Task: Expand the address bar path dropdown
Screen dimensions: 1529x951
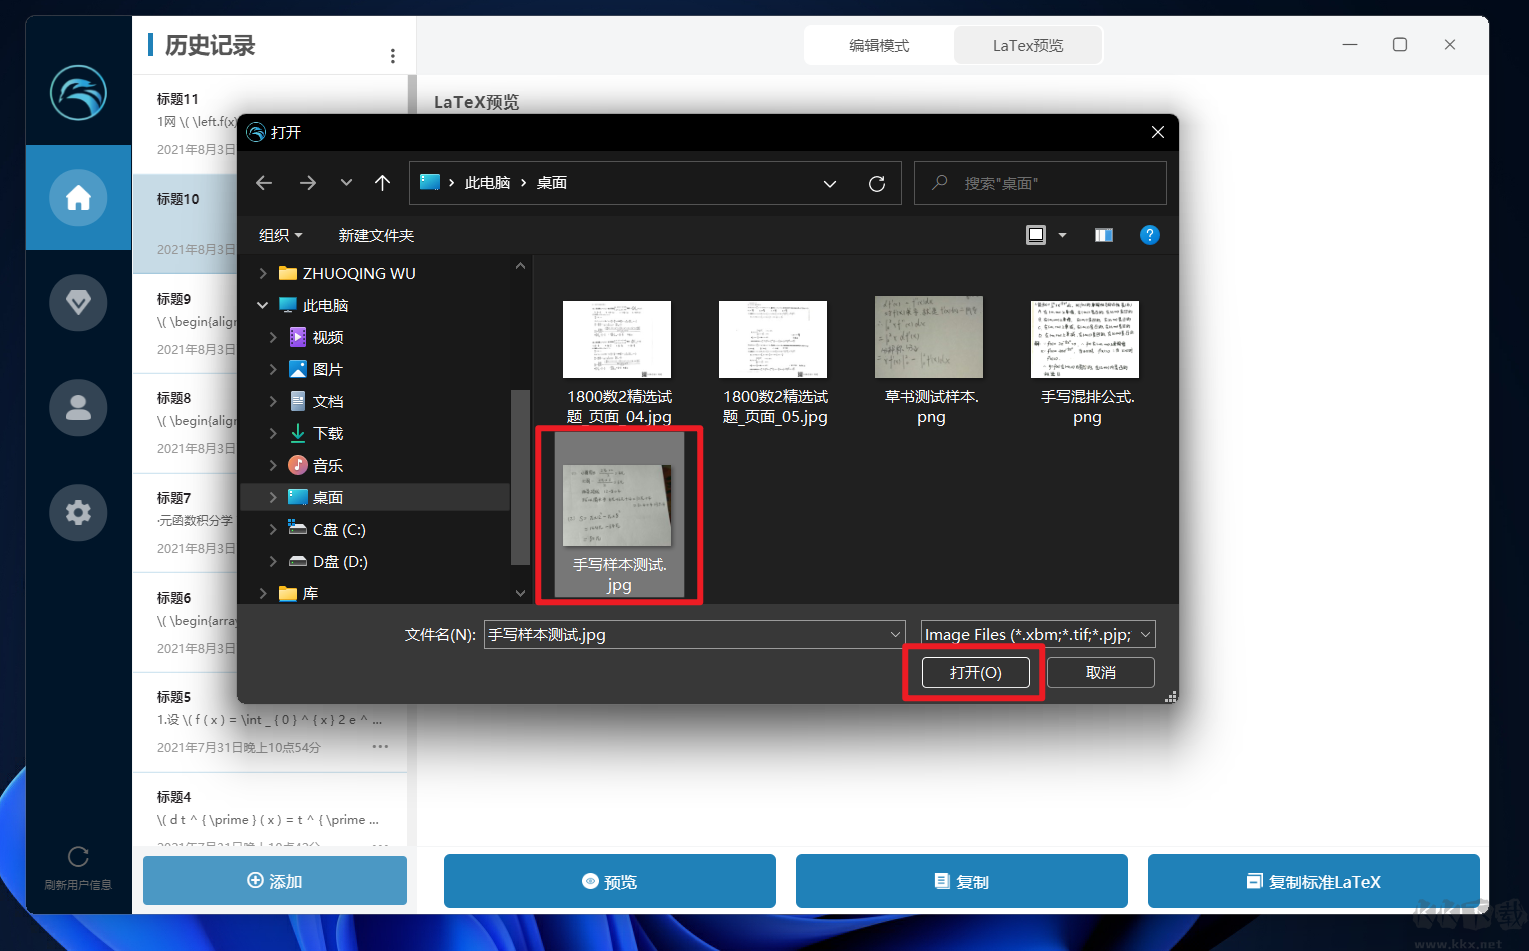Action: pyautogui.click(x=829, y=184)
